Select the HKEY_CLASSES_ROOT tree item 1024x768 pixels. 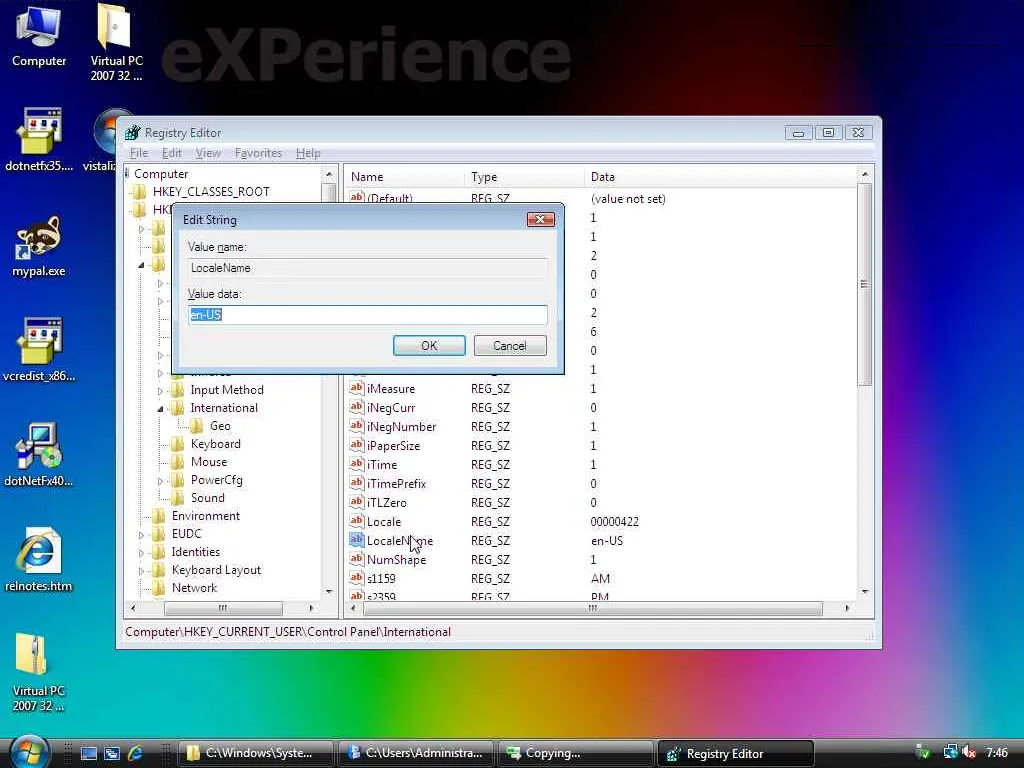click(211, 191)
